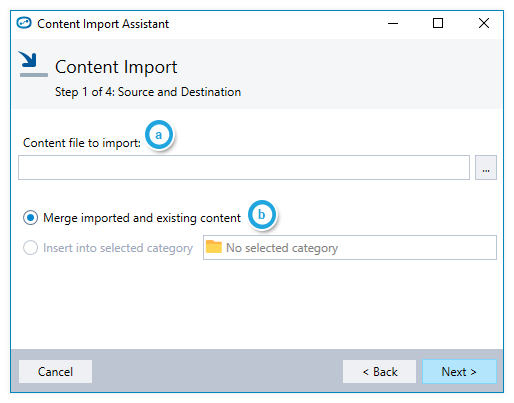Image resolution: width=514 pixels, height=403 pixels.
Task: Proceed with the Next button
Action: point(459,371)
